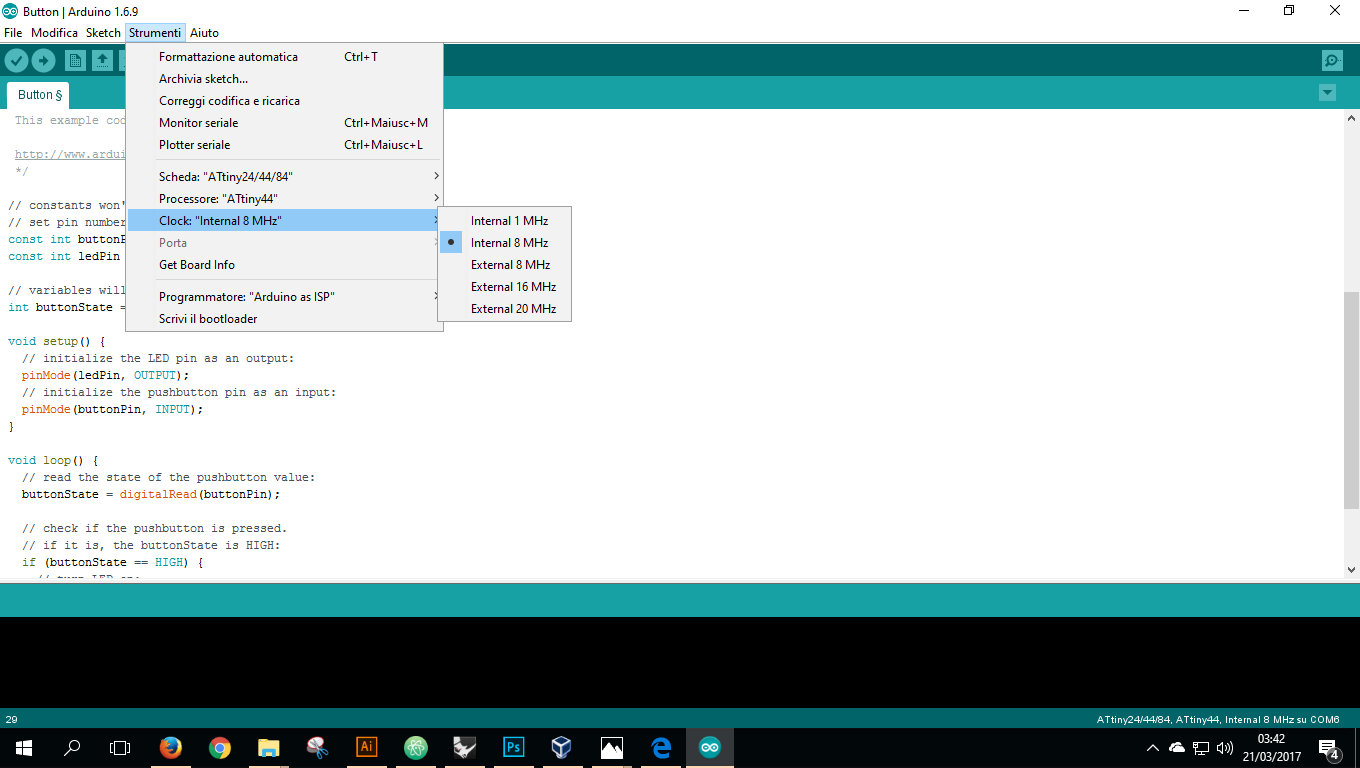Screen dimensions: 1360x768
Task: Click the Verify checkmark toolbar icon
Action: 16,61
